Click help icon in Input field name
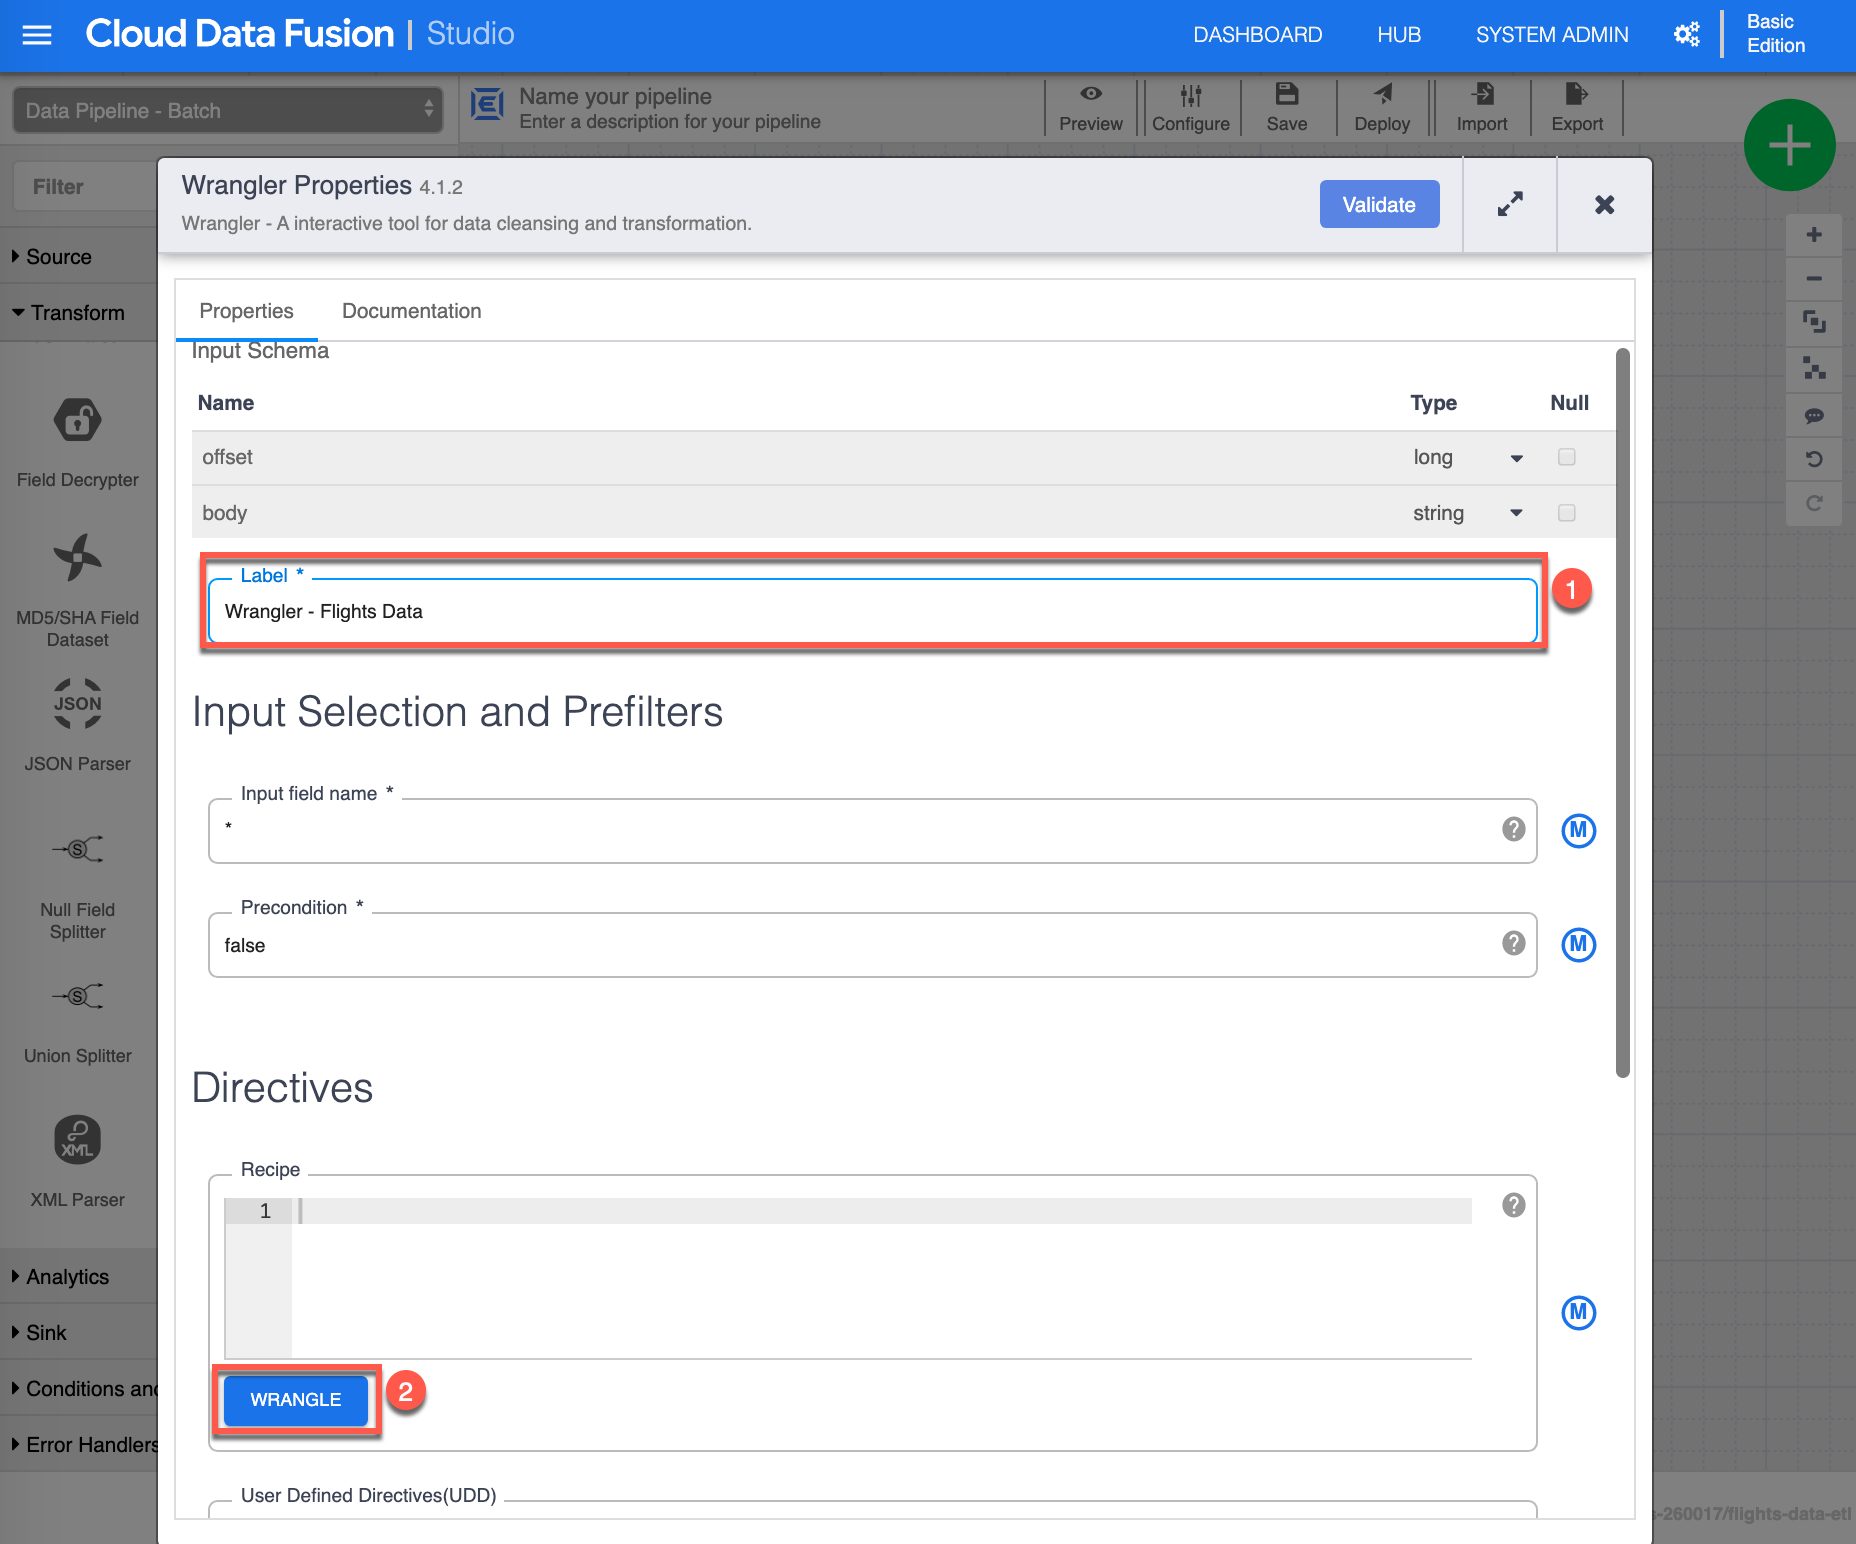This screenshot has height=1544, width=1856. click(1513, 829)
